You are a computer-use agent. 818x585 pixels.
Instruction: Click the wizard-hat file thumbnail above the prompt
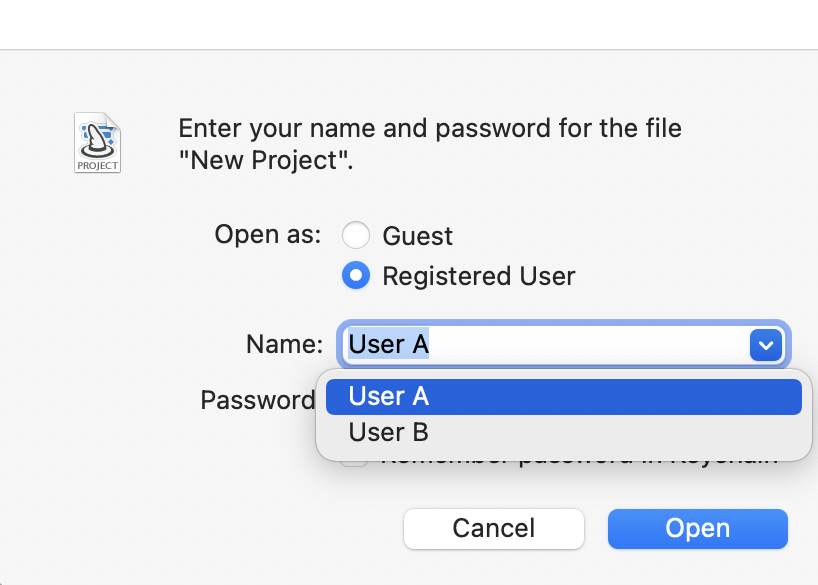coord(97,143)
